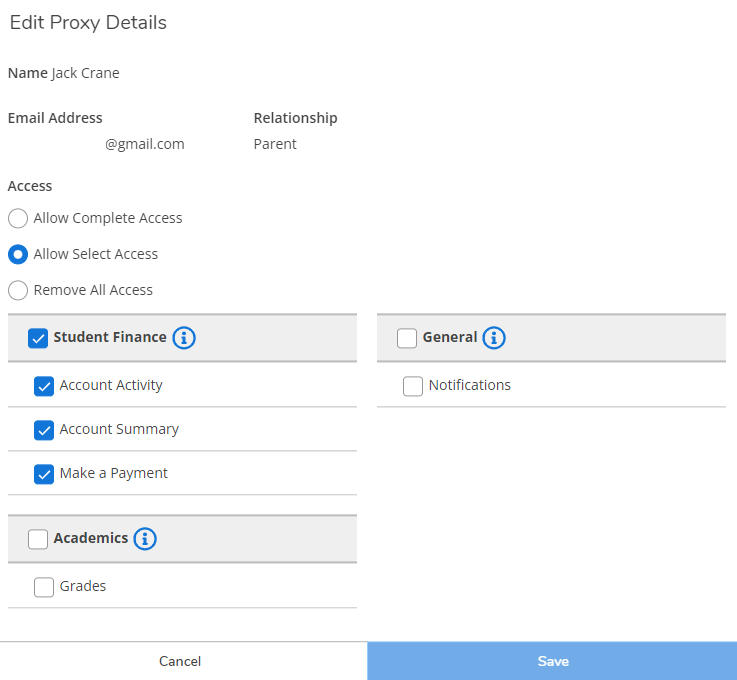
Task: Select Remove All Access radio button
Action: pyautogui.click(x=18, y=290)
